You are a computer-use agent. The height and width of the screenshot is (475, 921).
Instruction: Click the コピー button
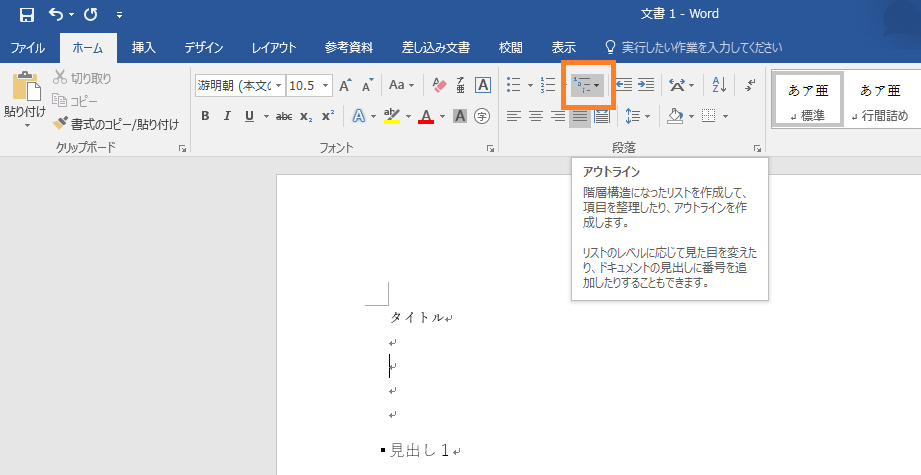(x=75, y=101)
